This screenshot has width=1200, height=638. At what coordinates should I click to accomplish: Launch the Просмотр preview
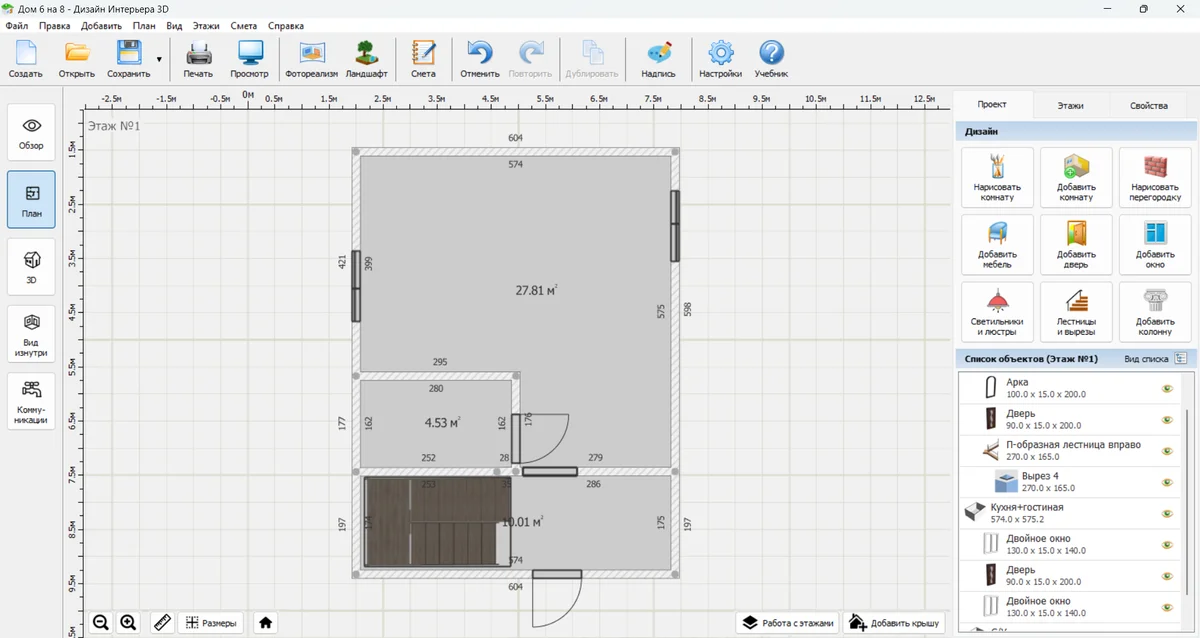[249, 60]
